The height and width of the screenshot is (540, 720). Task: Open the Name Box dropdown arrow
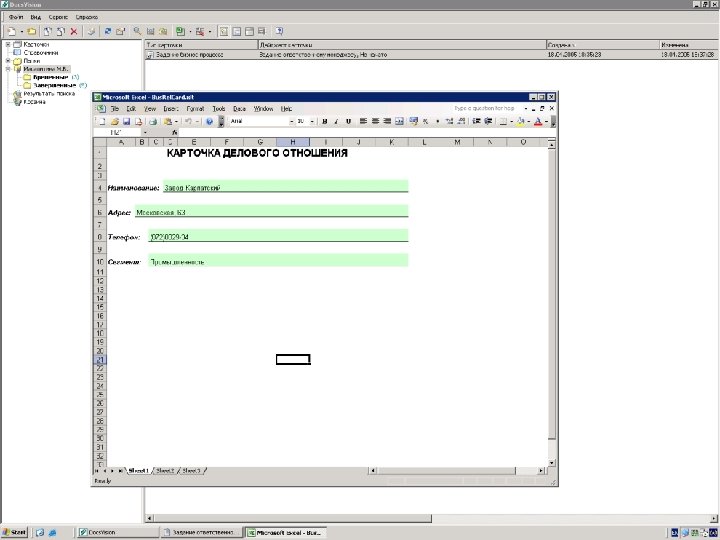(x=145, y=132)
